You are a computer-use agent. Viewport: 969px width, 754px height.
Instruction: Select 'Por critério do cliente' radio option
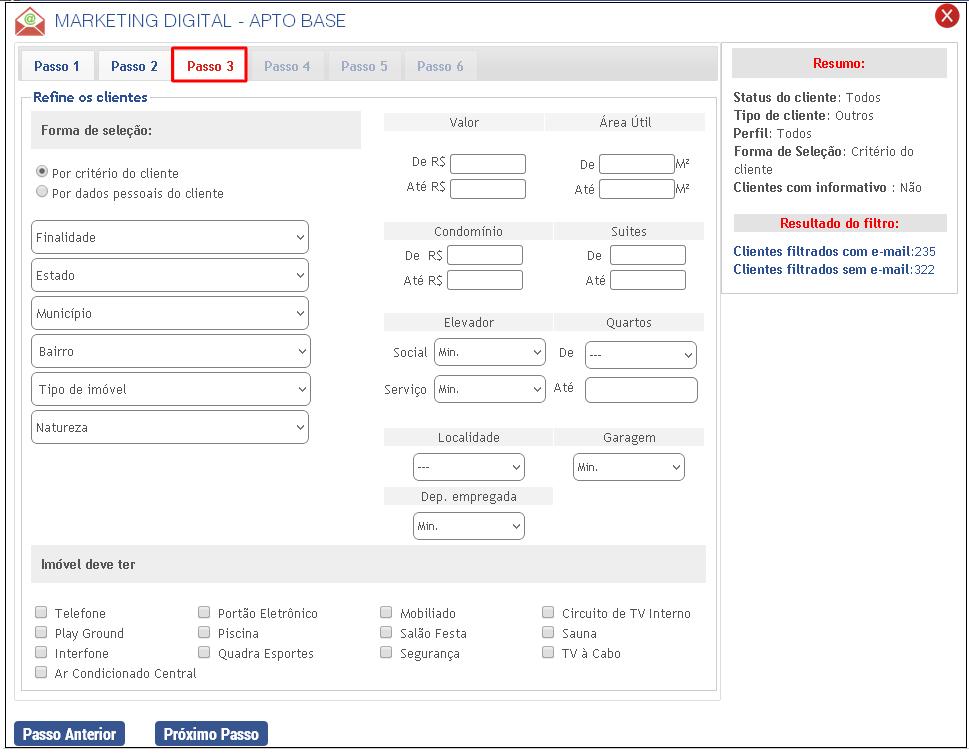coord(42,172)
